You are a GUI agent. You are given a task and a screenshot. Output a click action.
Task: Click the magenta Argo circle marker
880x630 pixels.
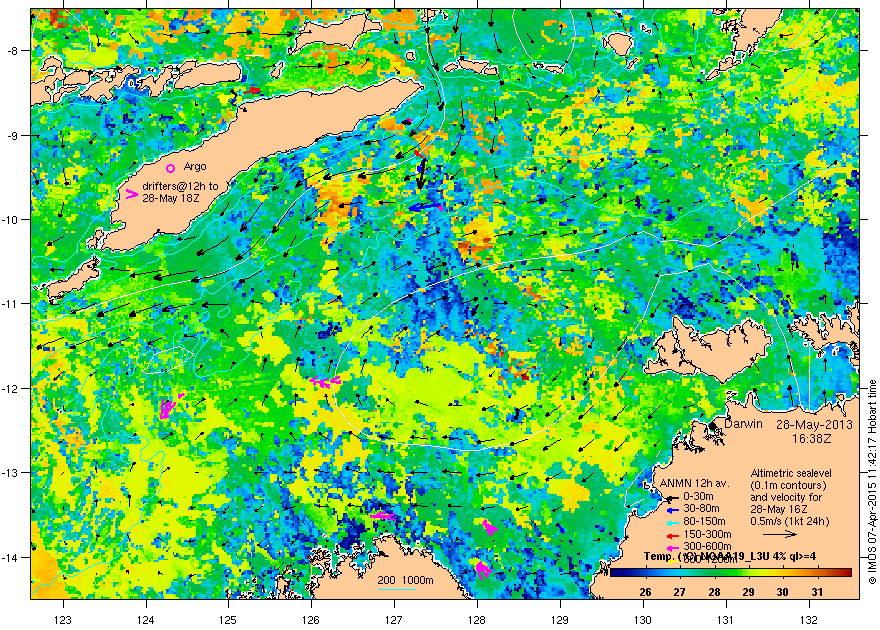(171, 168)
